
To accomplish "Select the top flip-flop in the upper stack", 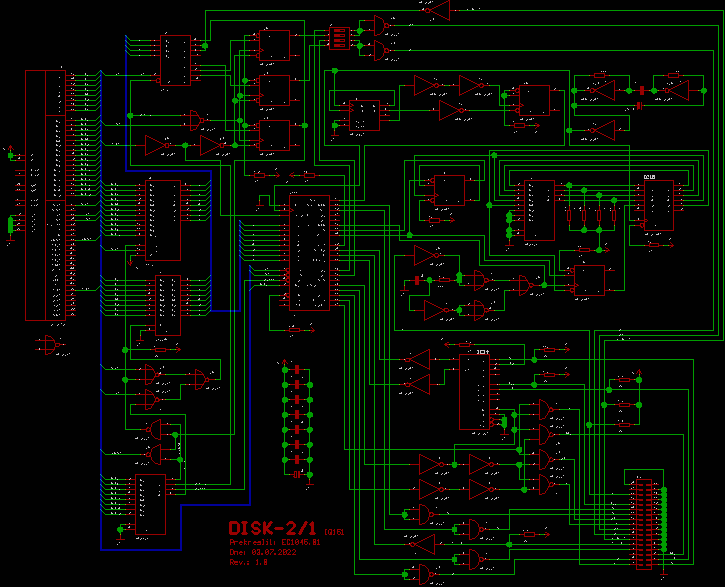I will tap(271, 44).
